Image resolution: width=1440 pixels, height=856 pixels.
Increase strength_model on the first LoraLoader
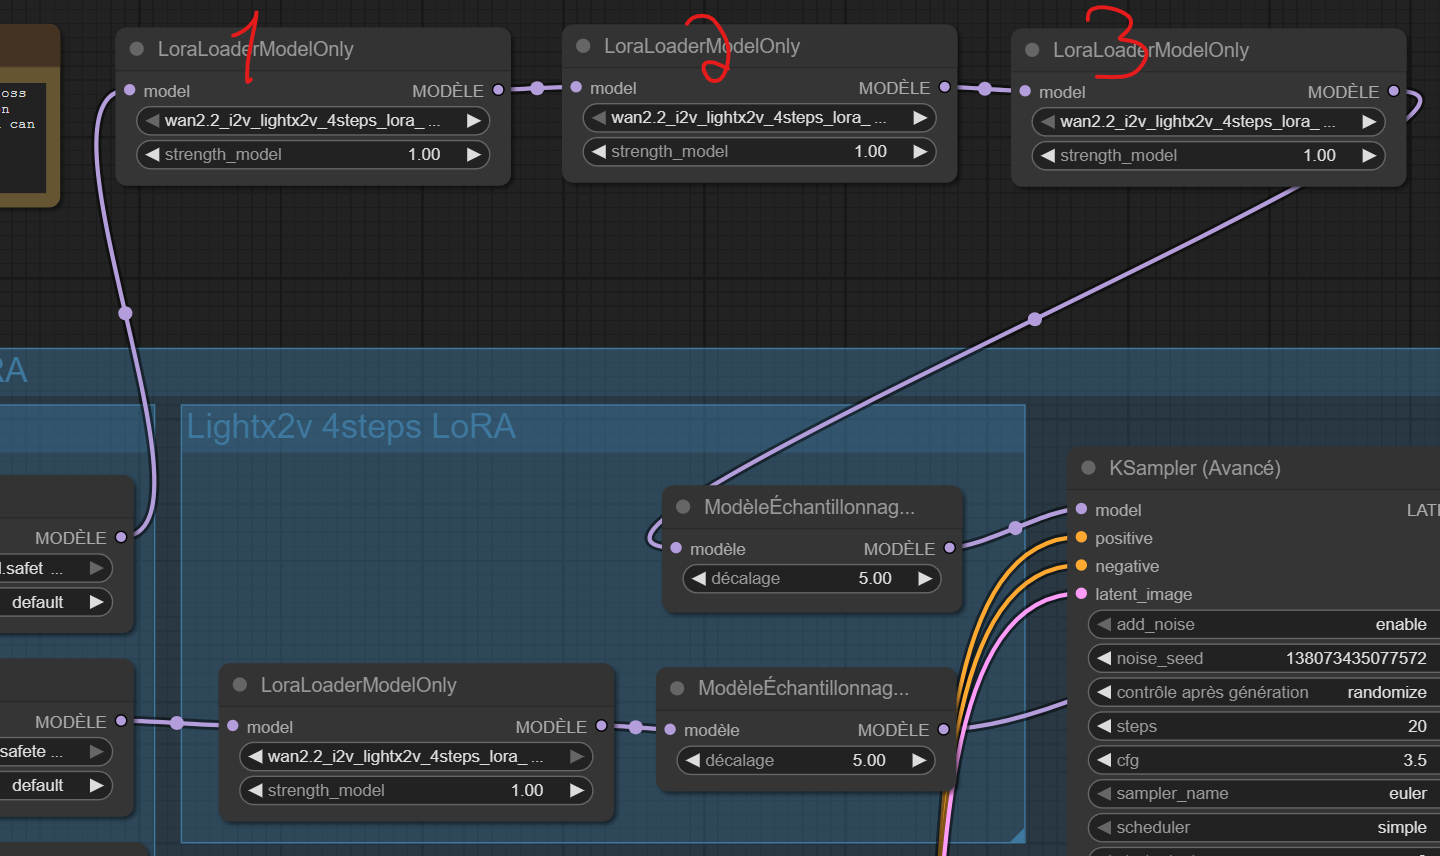pos(474,154)
